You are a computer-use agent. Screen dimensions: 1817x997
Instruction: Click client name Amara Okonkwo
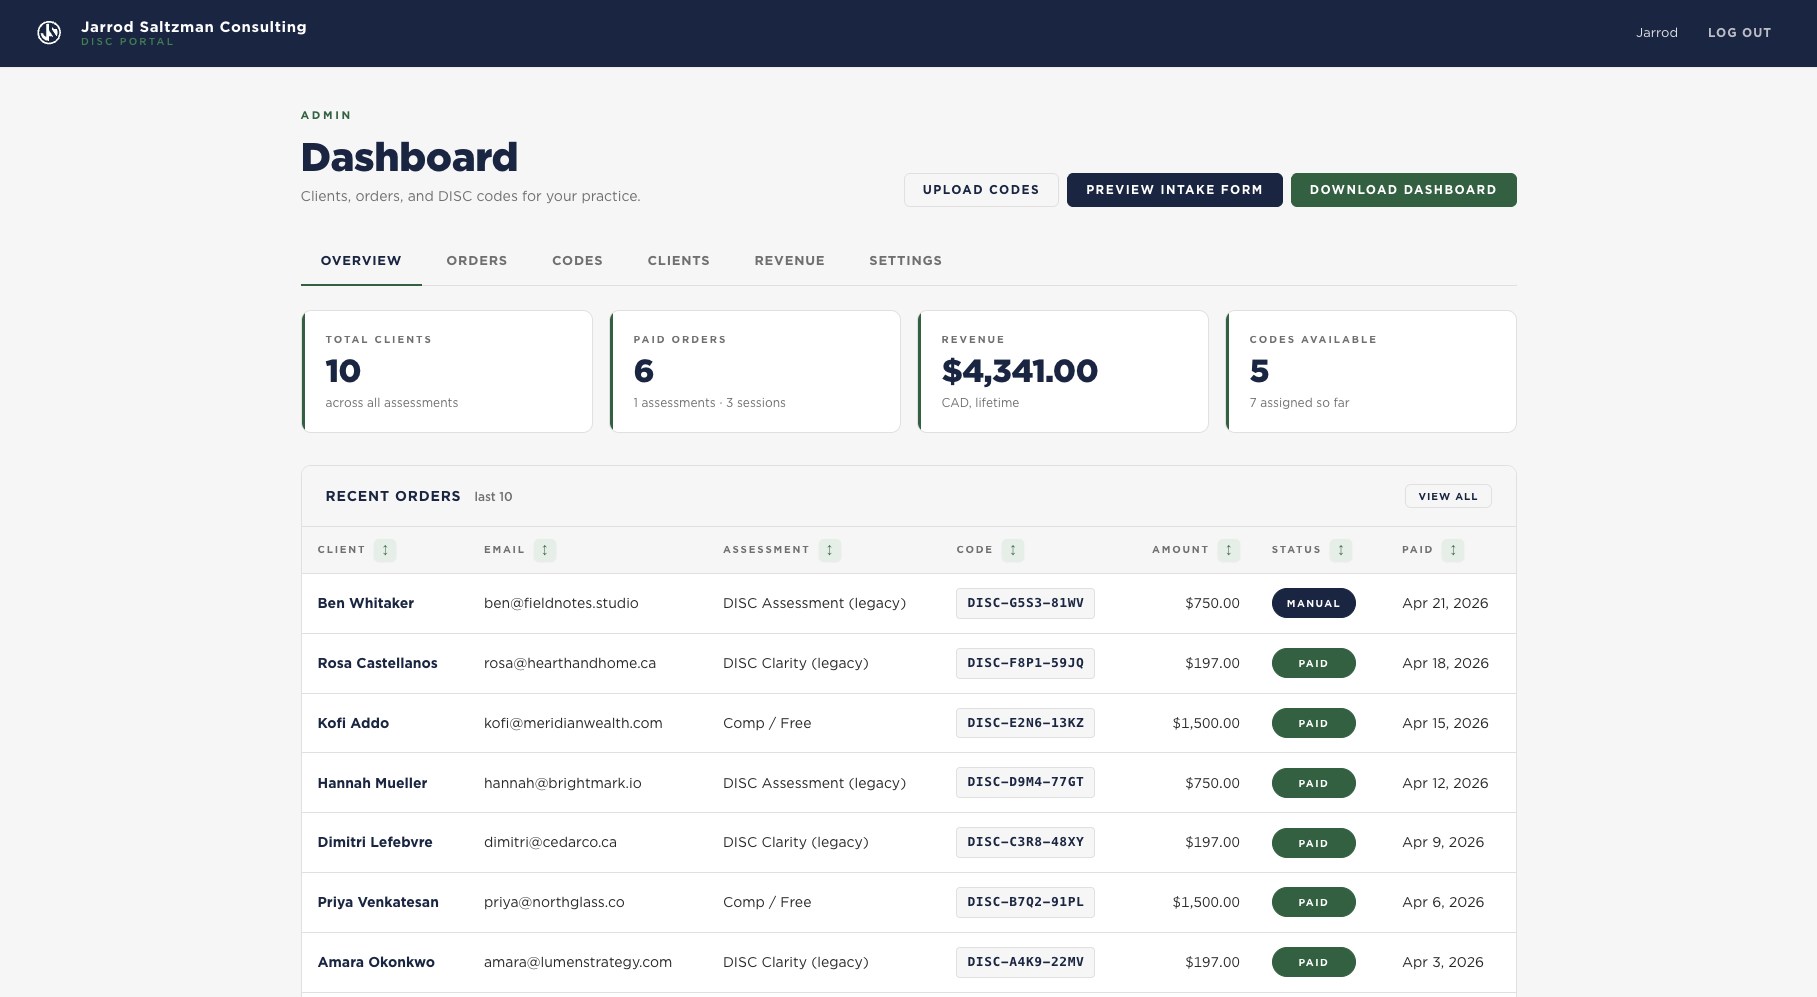tap(376, 962)
